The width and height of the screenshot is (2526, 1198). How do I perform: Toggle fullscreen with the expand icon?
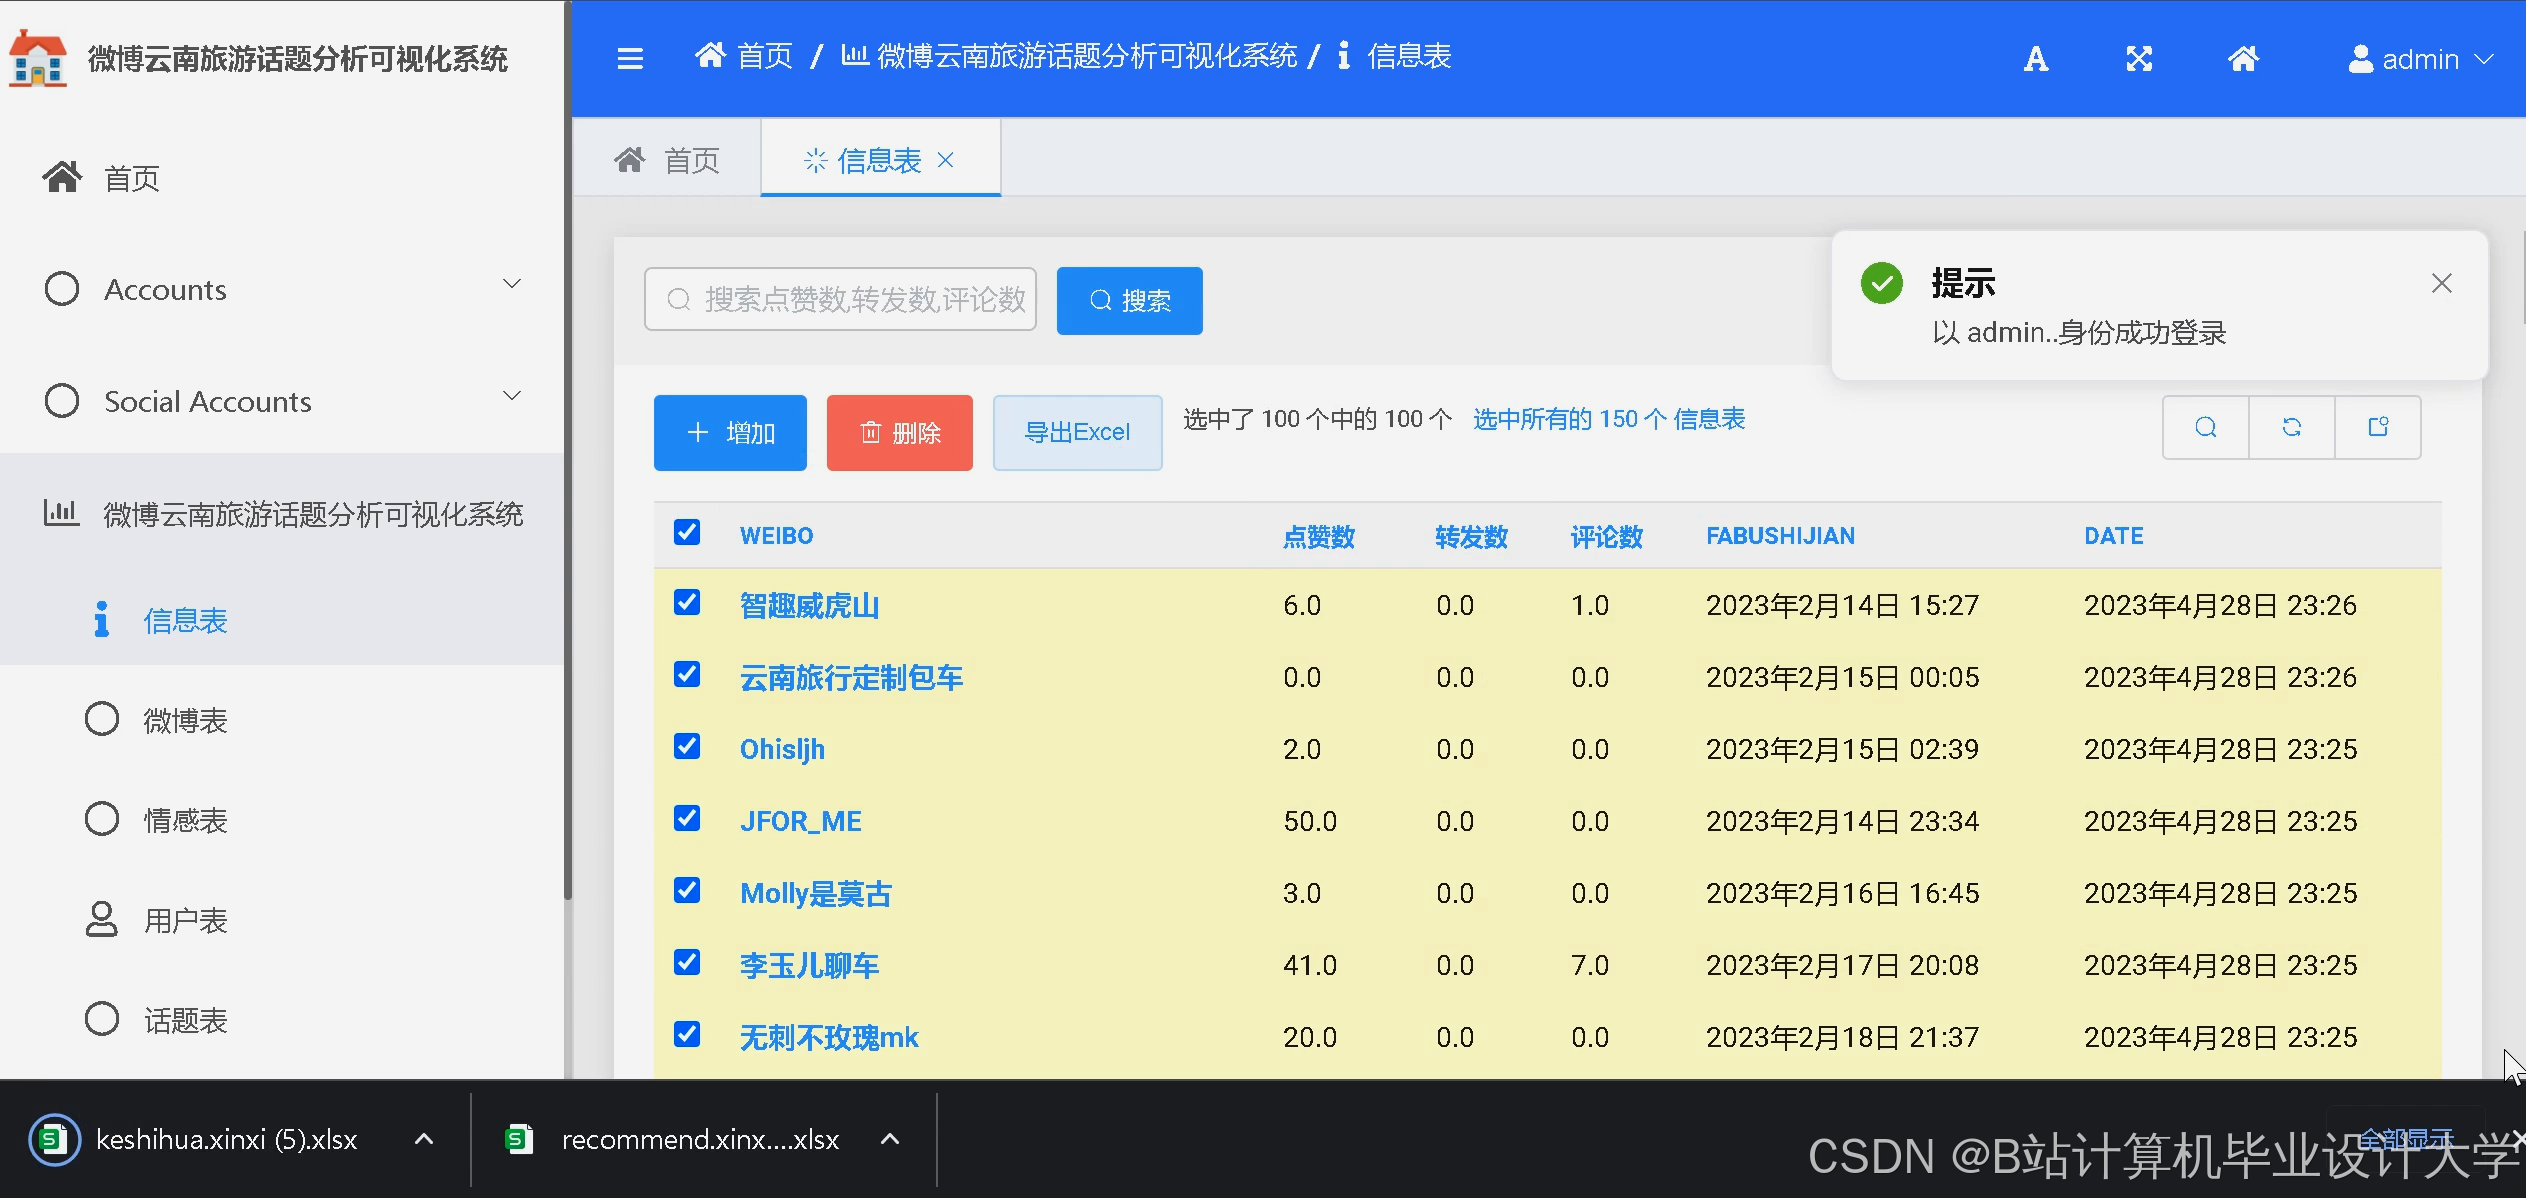click(2139, 59)
